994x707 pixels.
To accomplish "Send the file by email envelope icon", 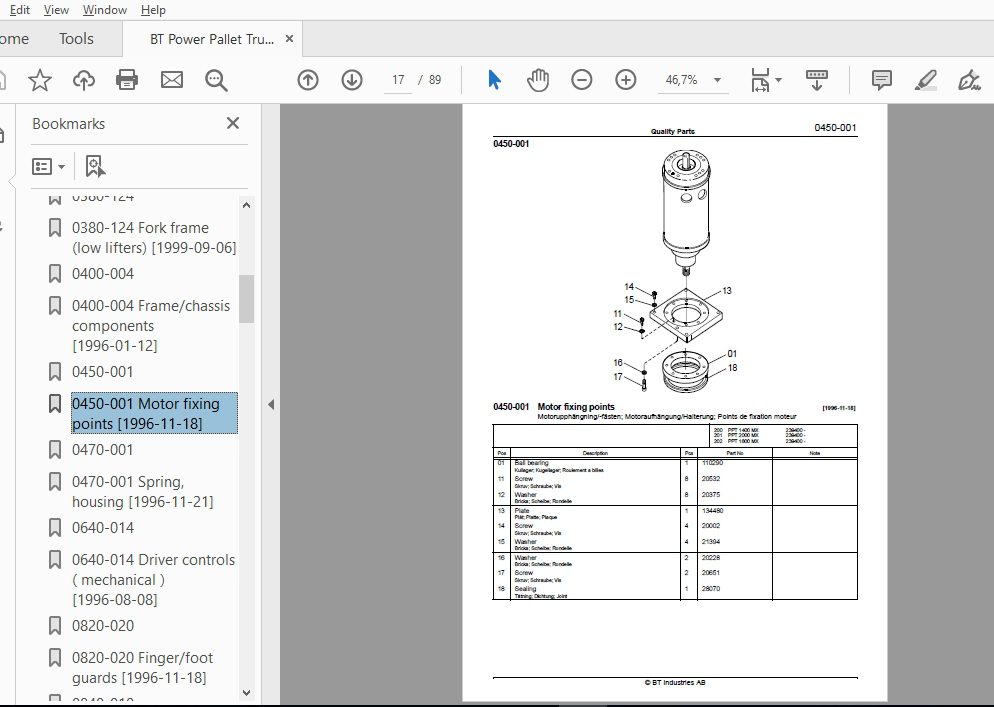I will click(172, 80).
